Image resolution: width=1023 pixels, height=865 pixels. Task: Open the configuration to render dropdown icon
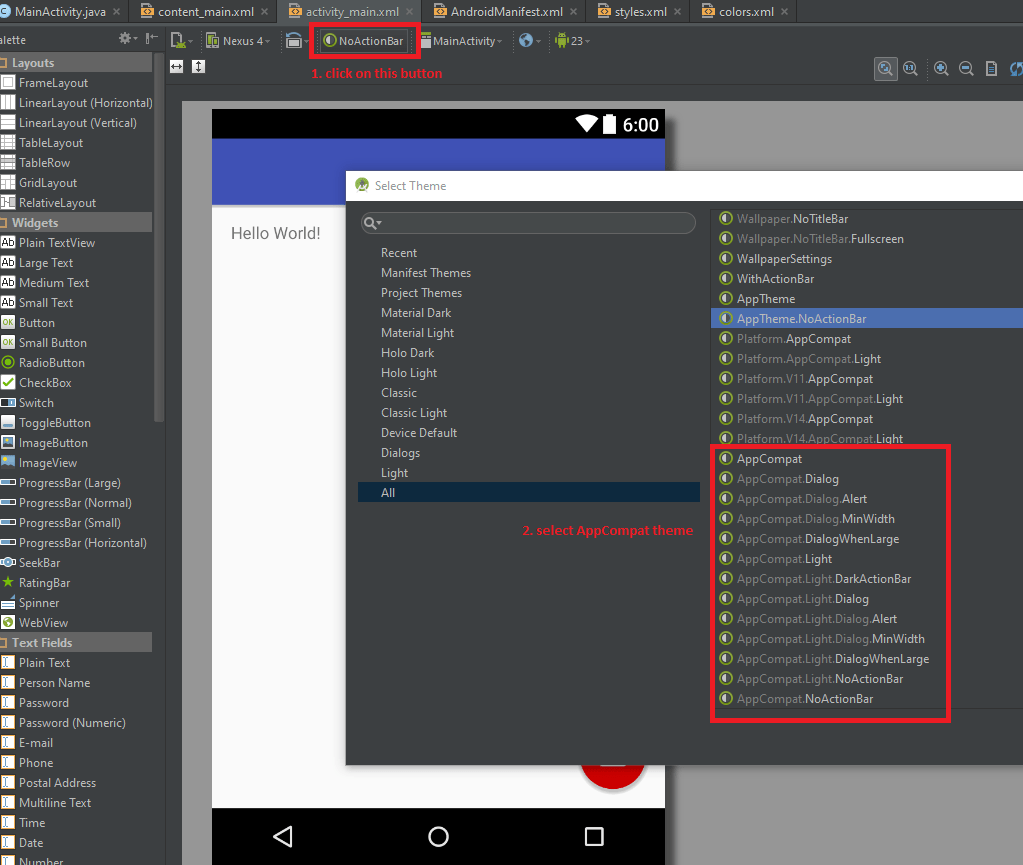[x=181, y=40]
